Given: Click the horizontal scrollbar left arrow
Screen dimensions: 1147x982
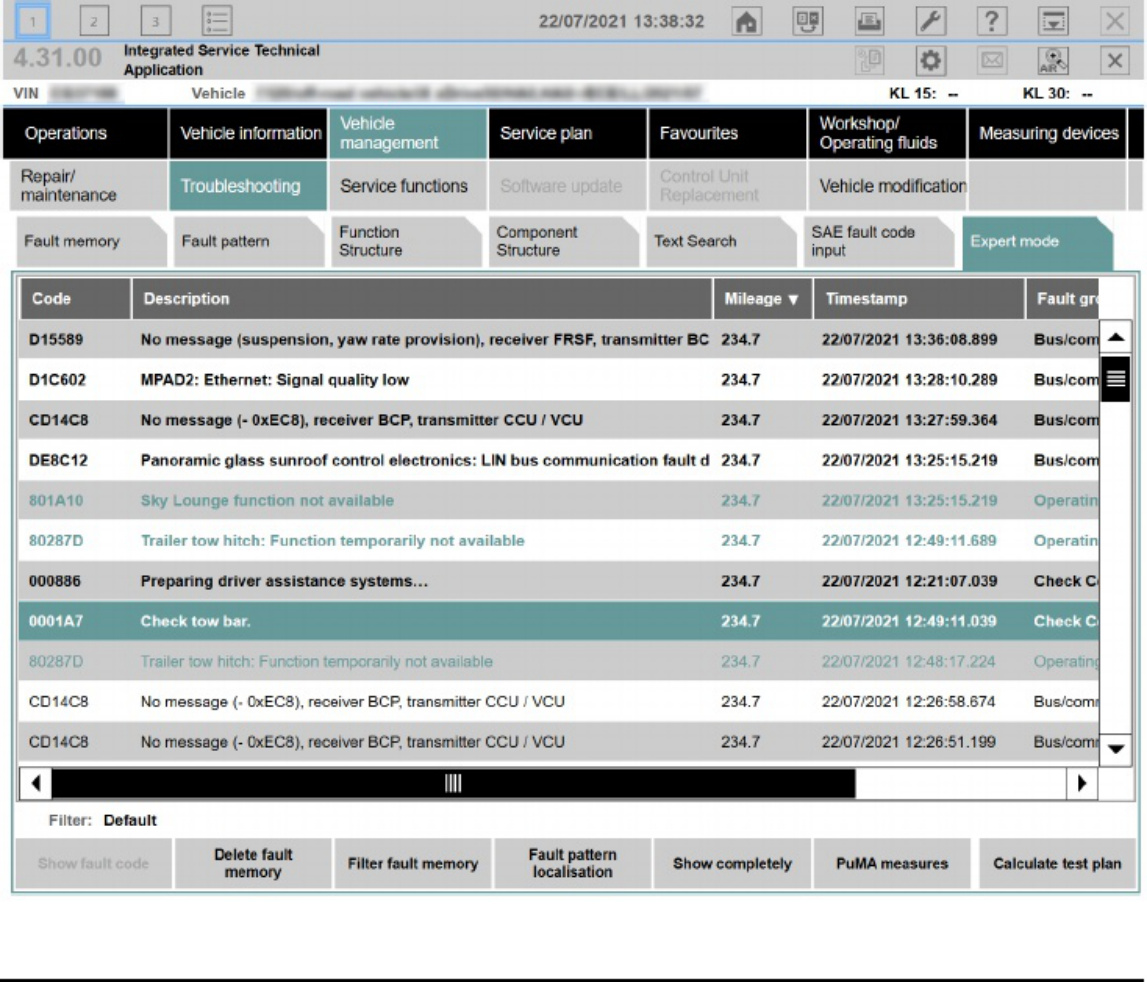Looking at the screenshot, I should coord(35,783).
